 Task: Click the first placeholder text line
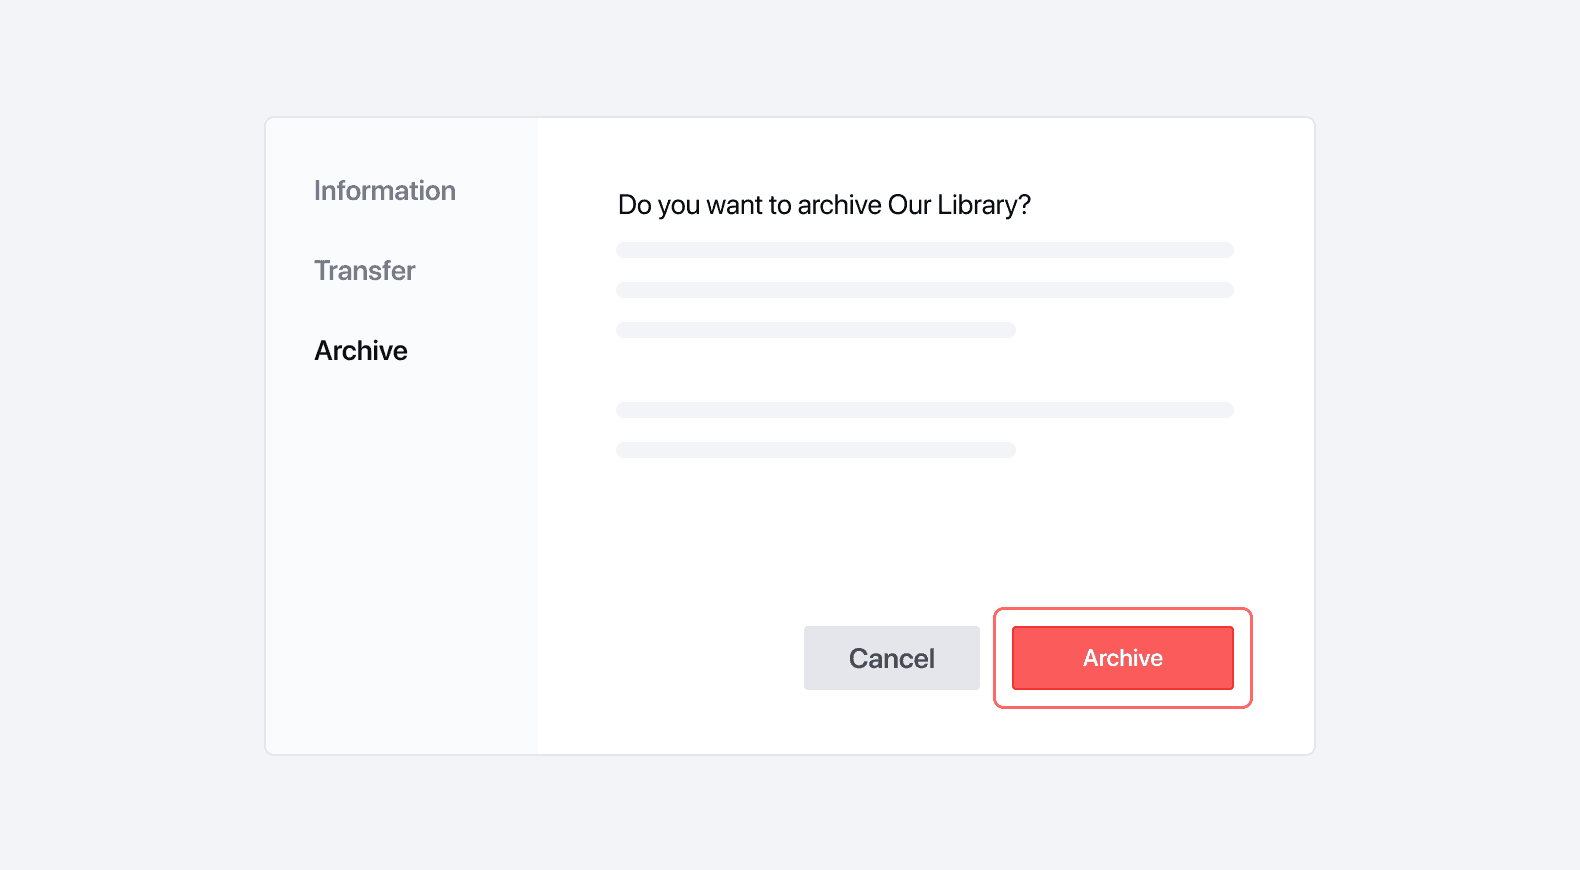click(925, 249)
